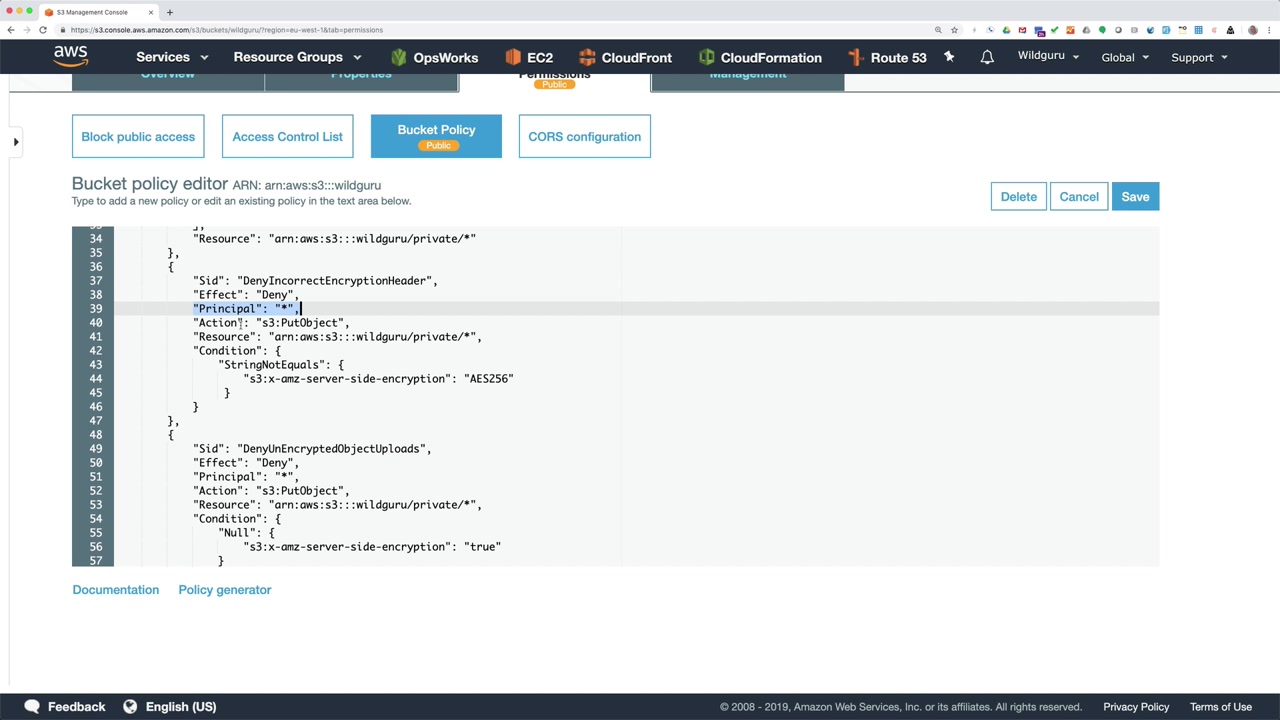
Task: Click line 40 Action s3:PutObject
Action: coord(271,323)
